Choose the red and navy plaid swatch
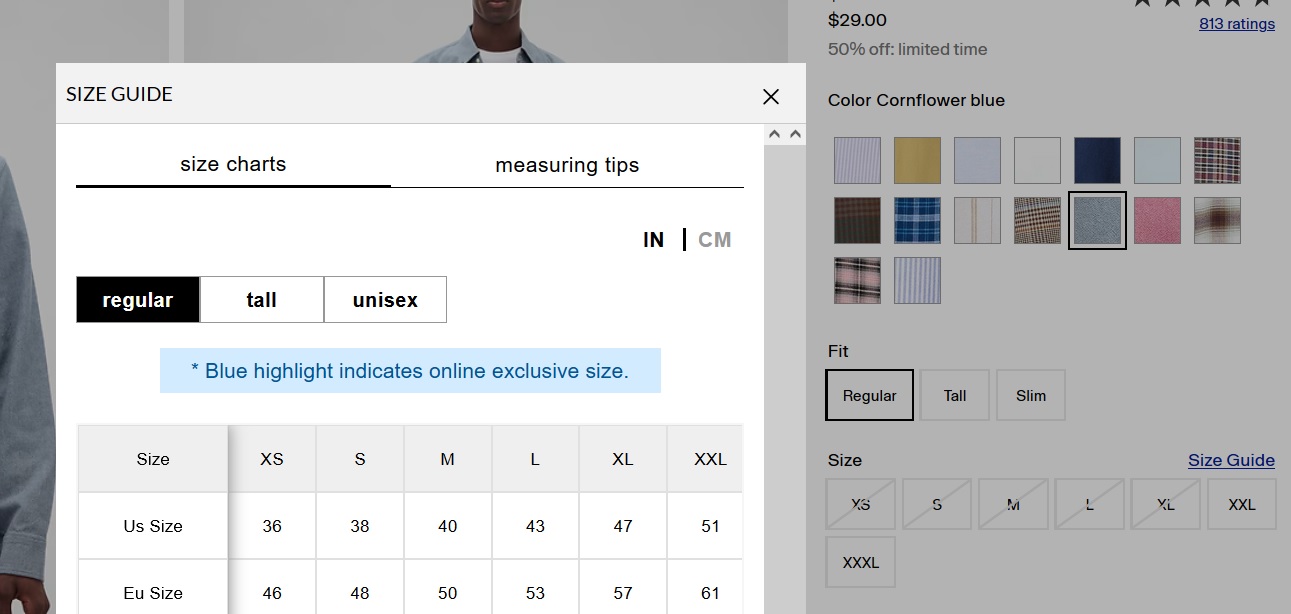 1217,160
